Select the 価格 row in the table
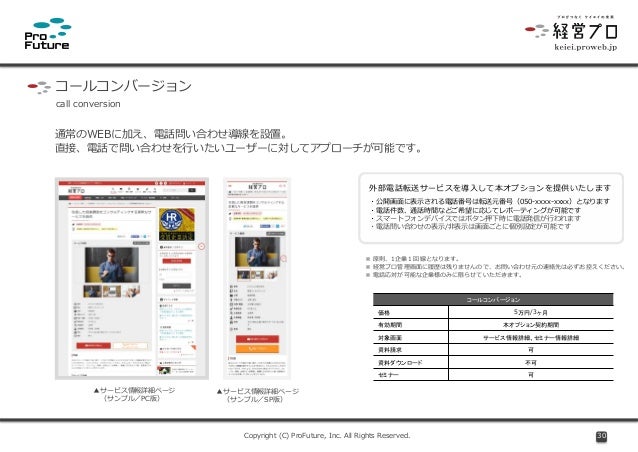Viewport: 638px width, 452px height. (x=493, y=312)
